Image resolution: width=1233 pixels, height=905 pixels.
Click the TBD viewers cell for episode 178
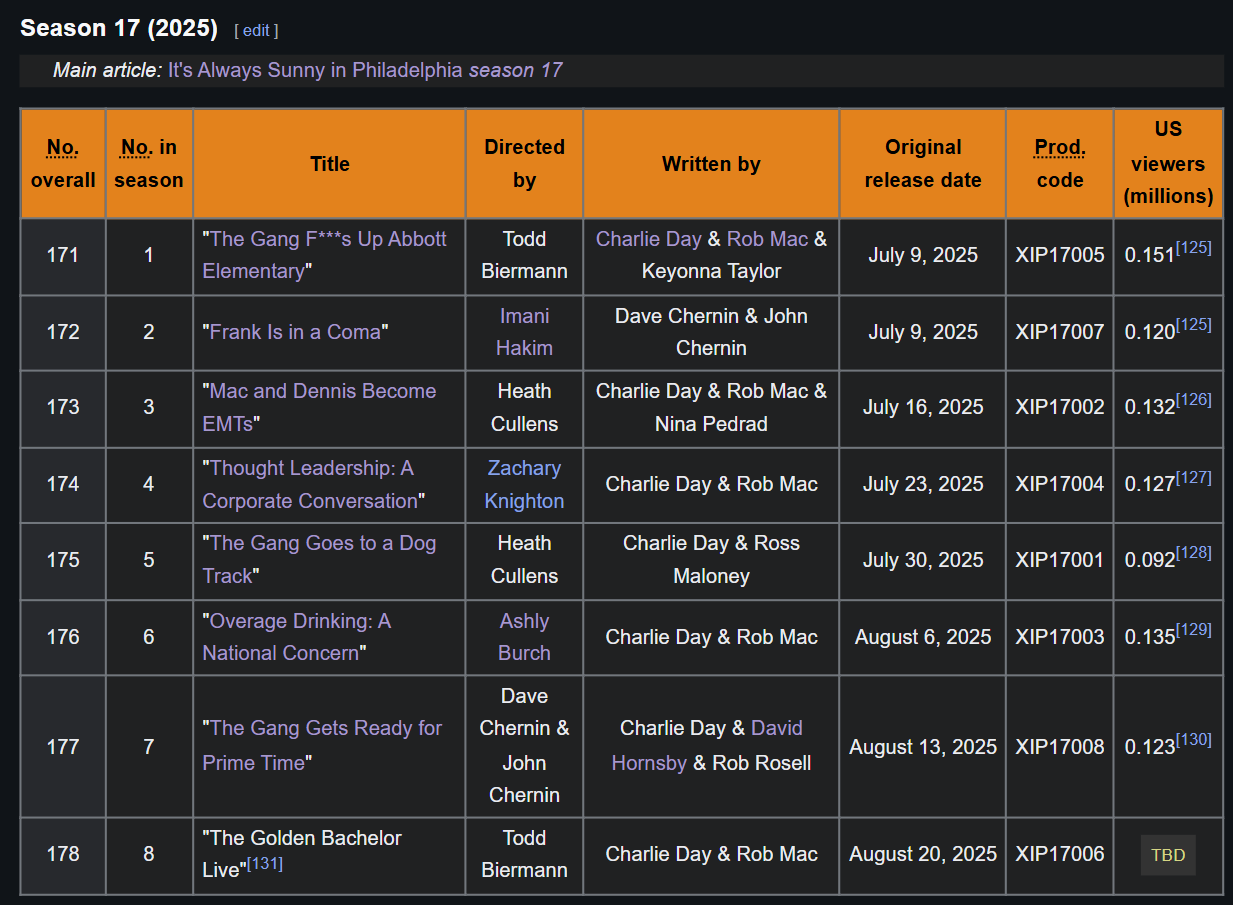pos(1168,855)
